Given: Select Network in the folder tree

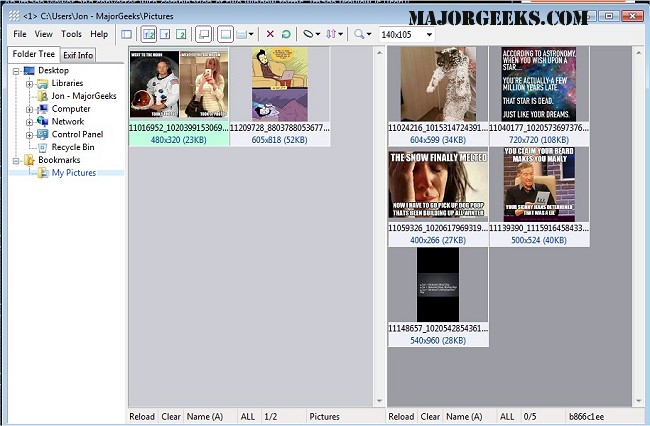Looking at the screenshot, I should pyautogui.click(x=68, y=122).
